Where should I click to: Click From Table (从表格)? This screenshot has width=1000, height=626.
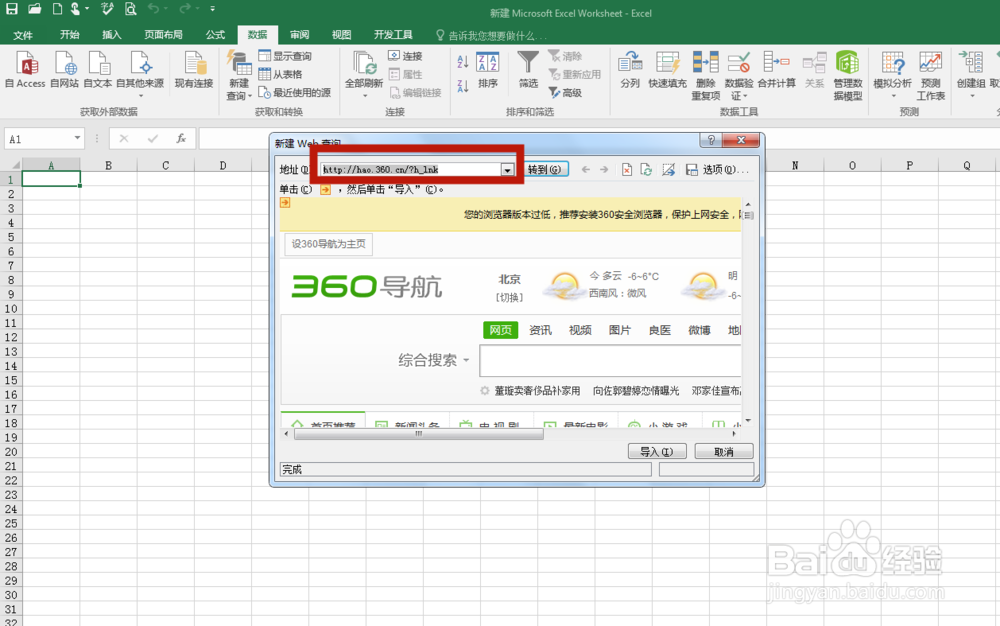click(x=280, y=75)
